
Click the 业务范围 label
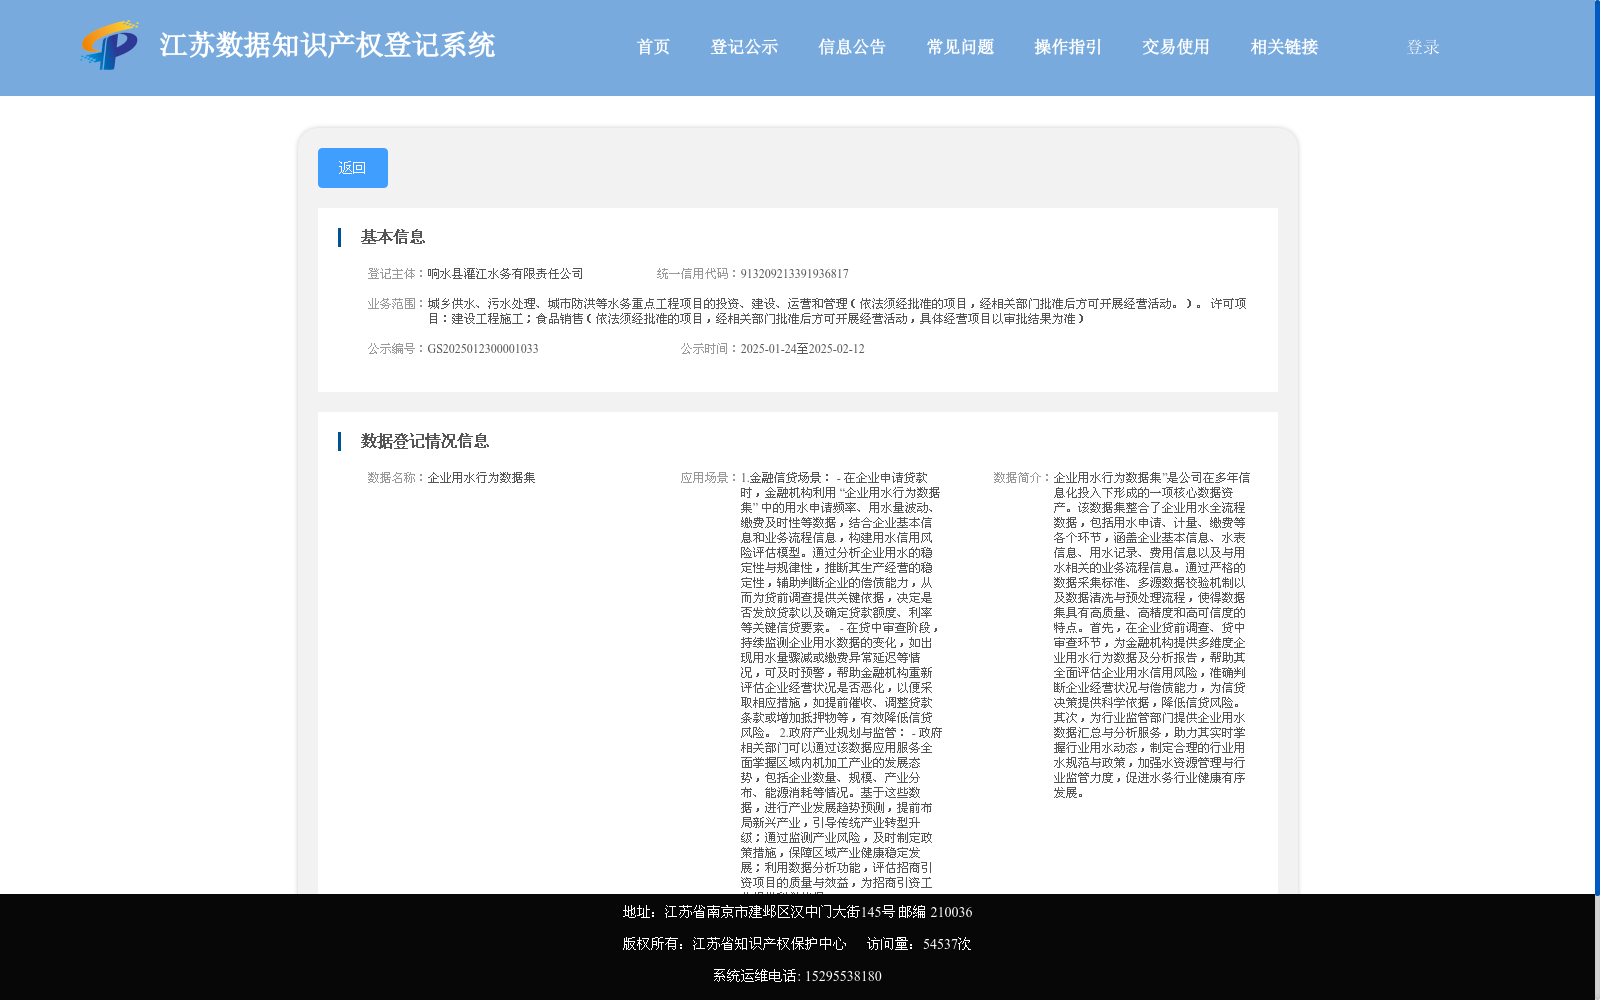[397, 304]
